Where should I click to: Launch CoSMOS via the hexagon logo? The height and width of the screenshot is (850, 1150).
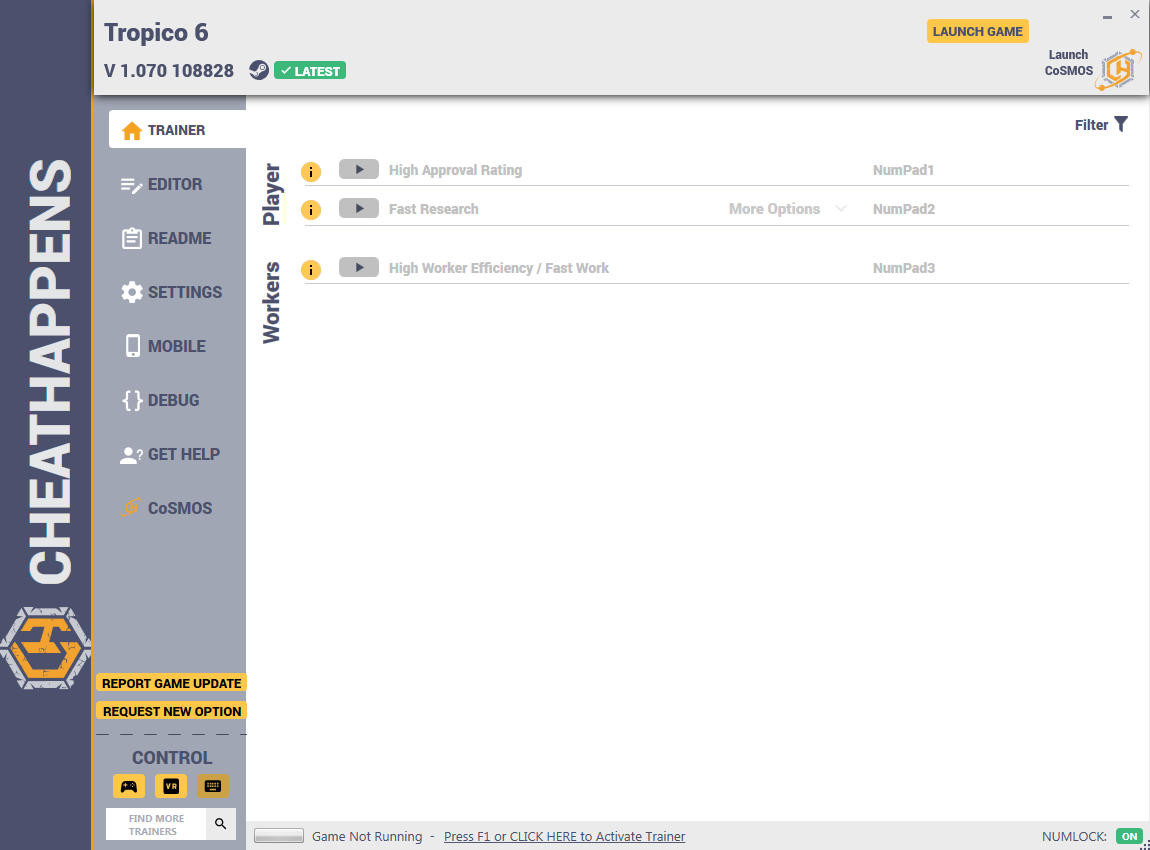(x=1119, y=70)
